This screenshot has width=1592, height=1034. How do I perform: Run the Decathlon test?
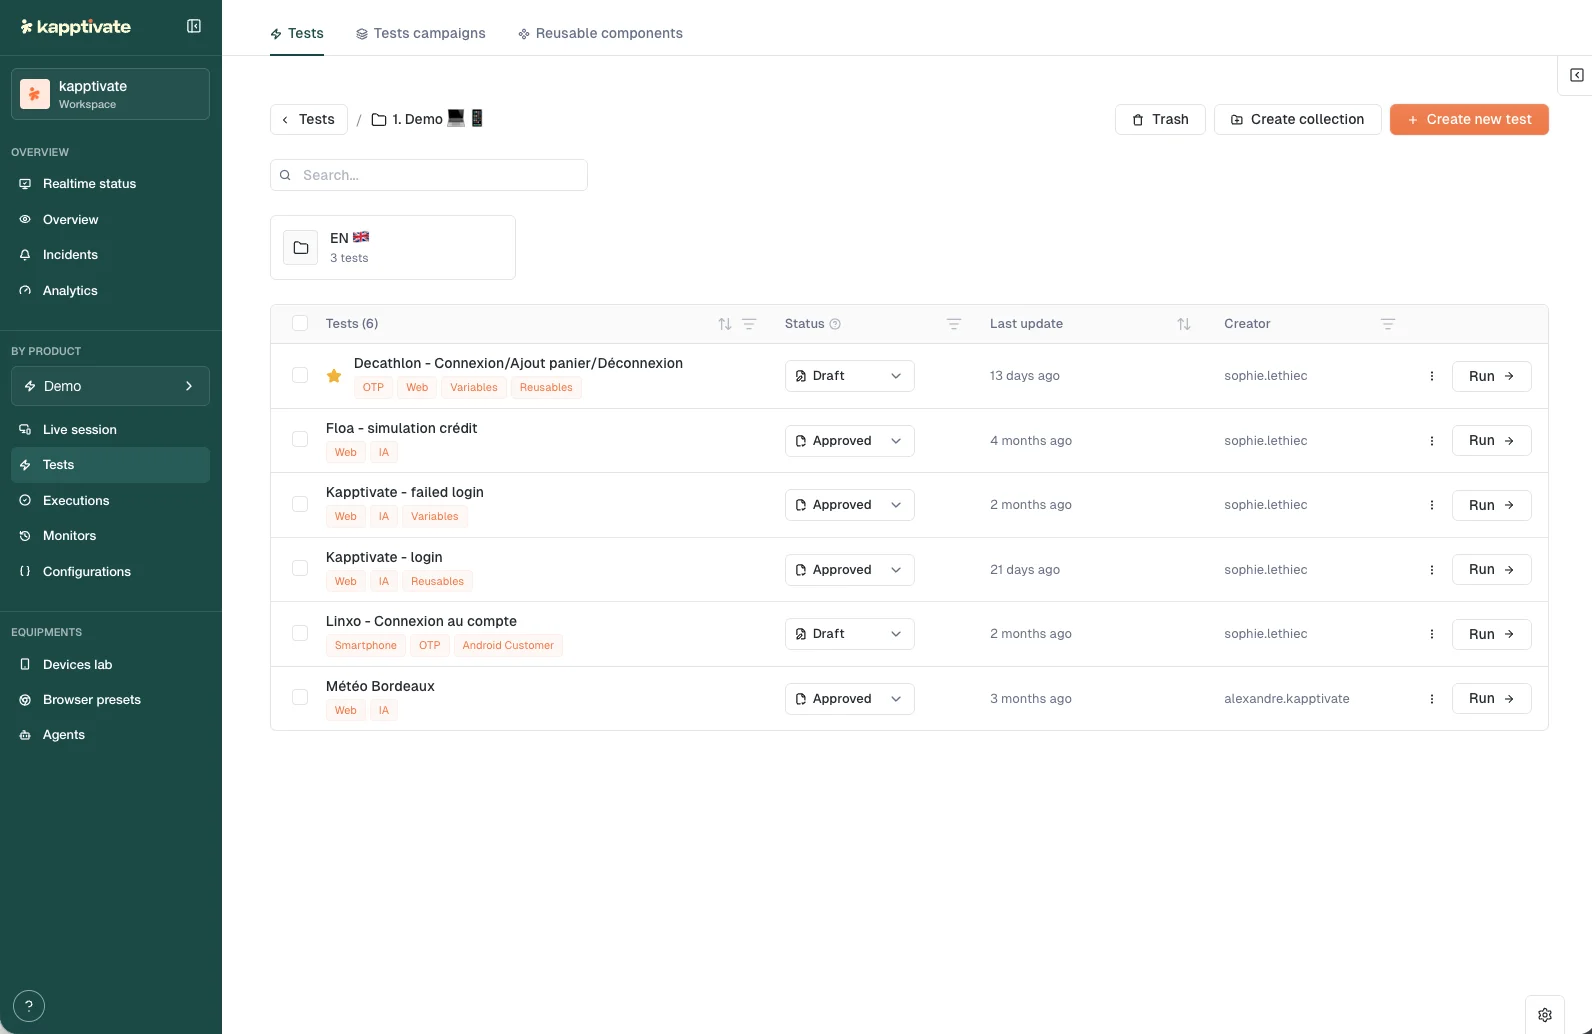tap(1491, 376)
